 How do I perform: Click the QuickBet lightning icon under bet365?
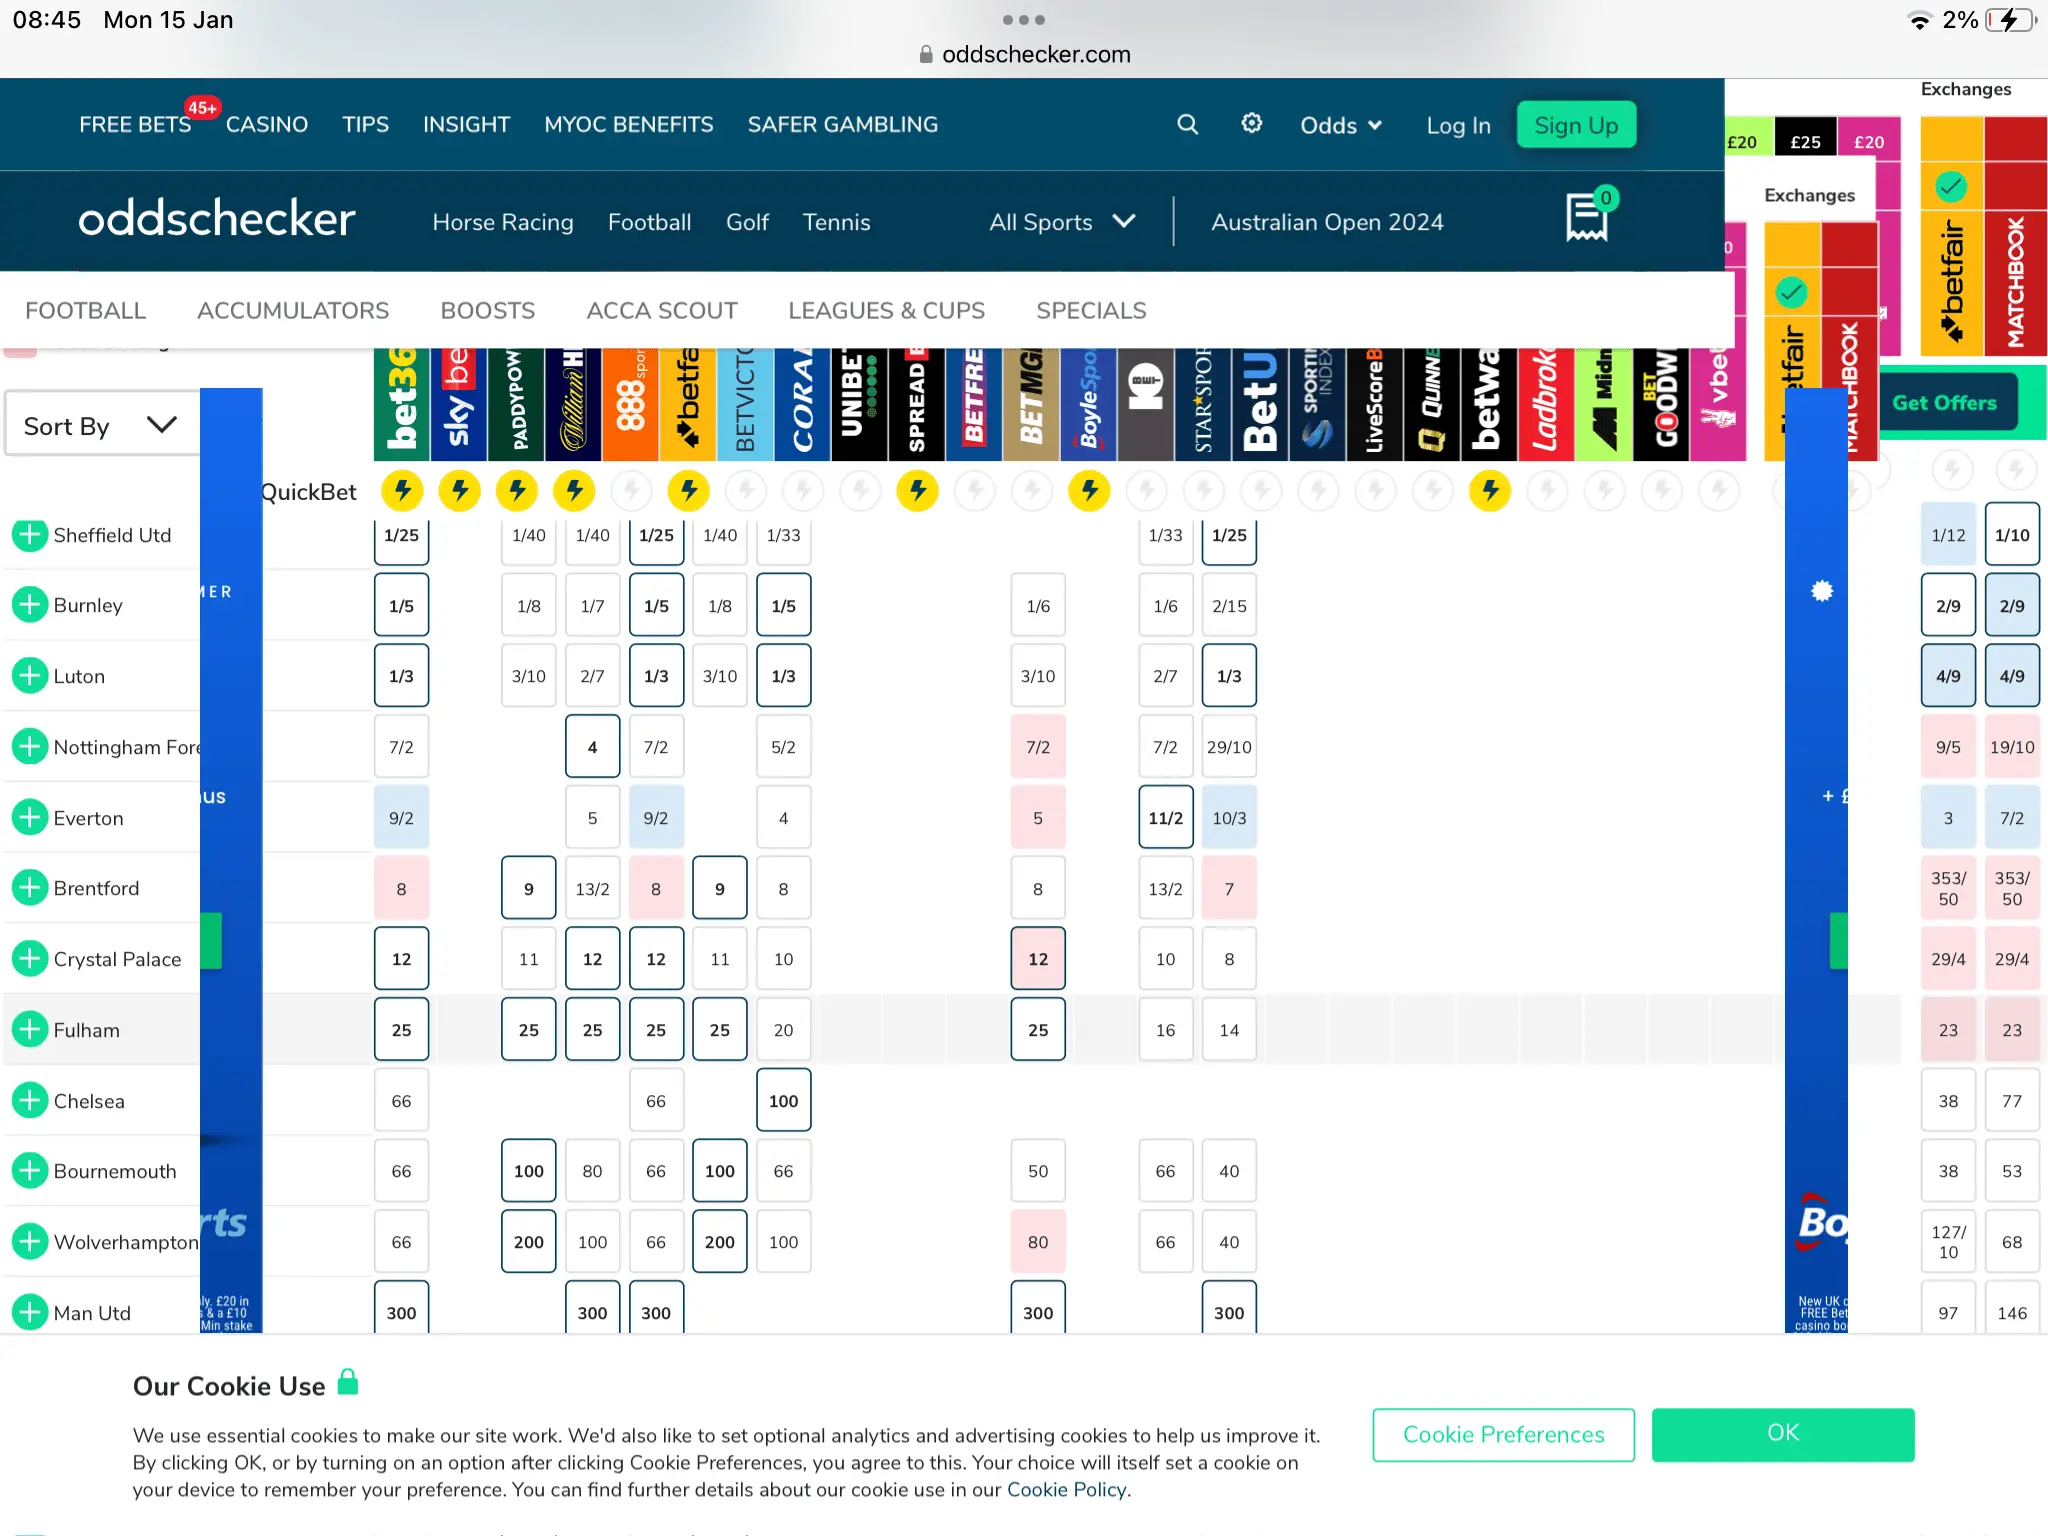402,490
